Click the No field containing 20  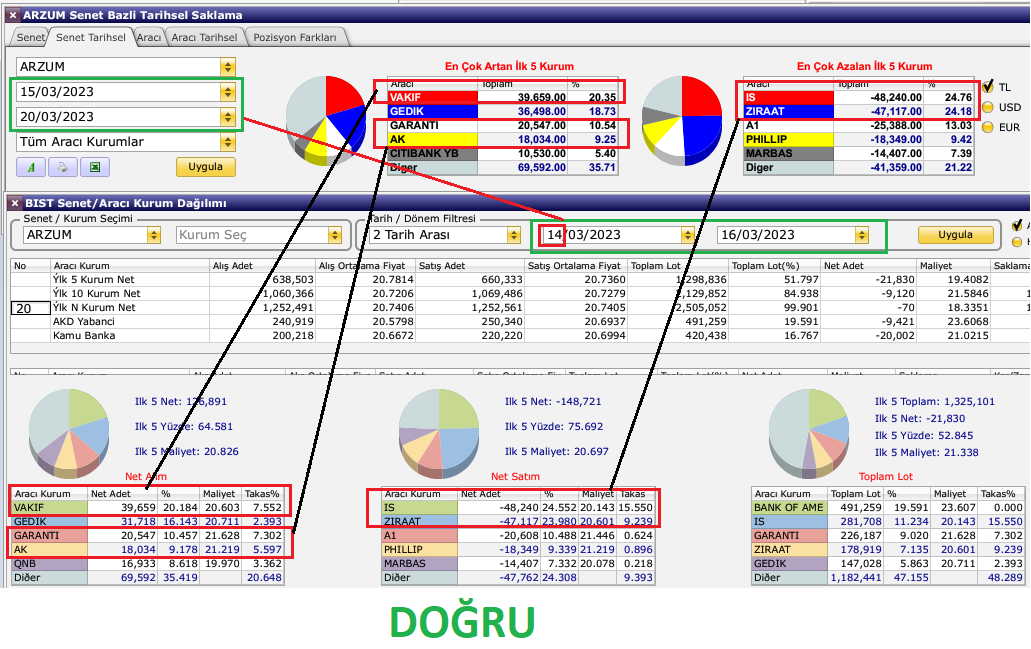click(31, 308)
